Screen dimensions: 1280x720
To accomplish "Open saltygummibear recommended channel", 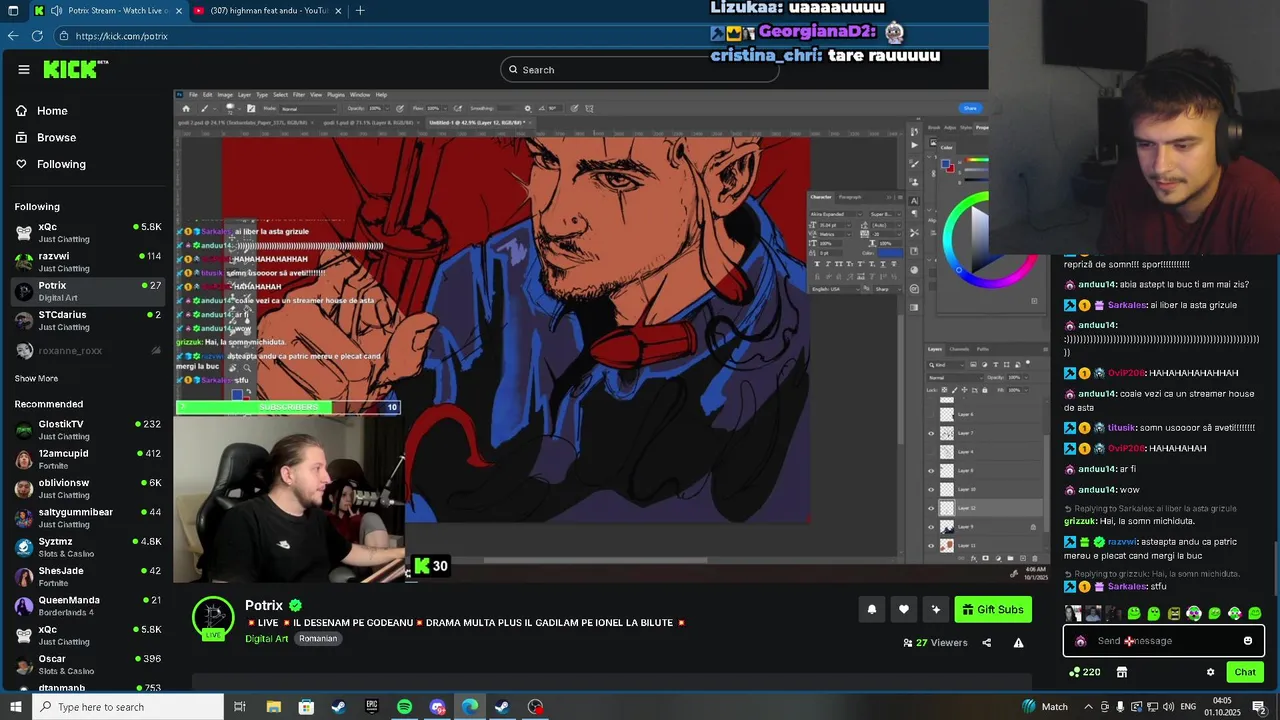I will tap(87, 518).
